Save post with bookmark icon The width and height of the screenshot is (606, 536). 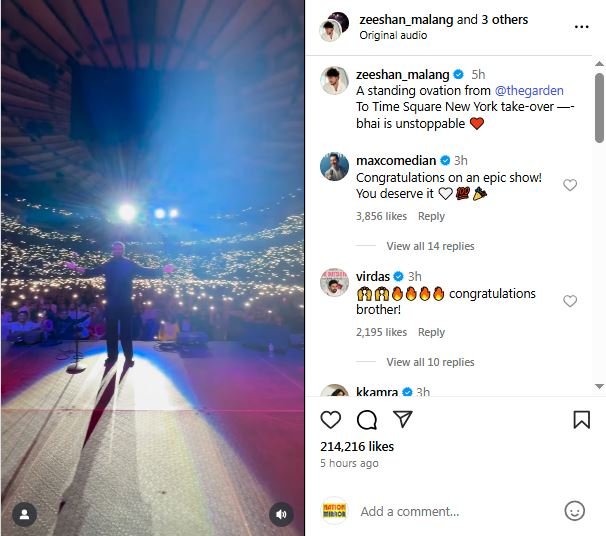tap(581, 420)
